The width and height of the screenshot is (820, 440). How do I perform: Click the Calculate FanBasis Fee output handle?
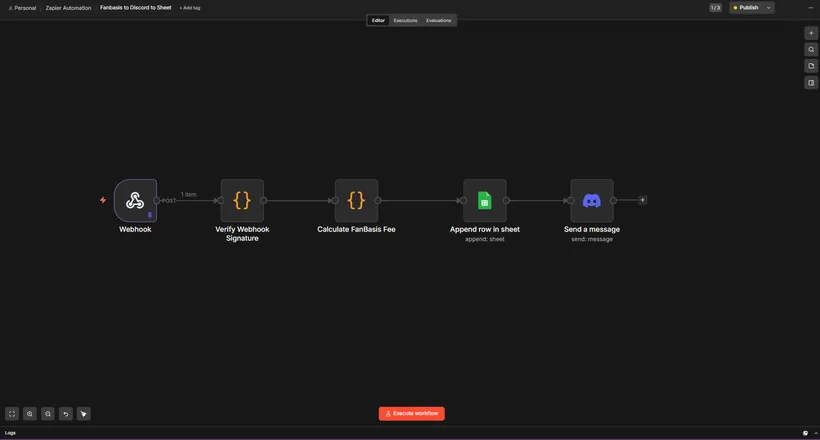[x=378, y=200]
